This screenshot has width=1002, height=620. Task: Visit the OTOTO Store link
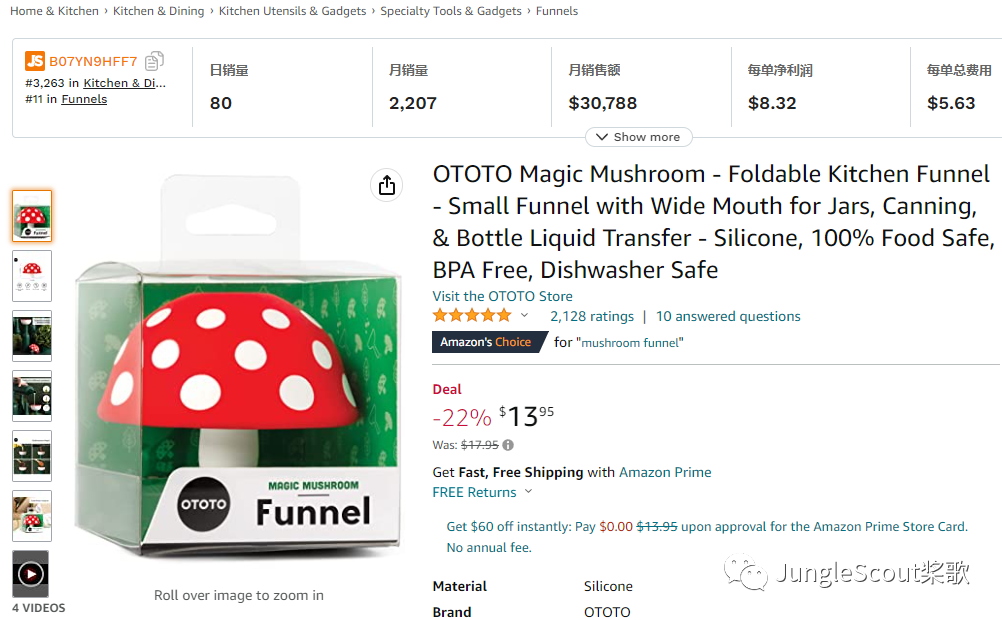pos(502,296)
